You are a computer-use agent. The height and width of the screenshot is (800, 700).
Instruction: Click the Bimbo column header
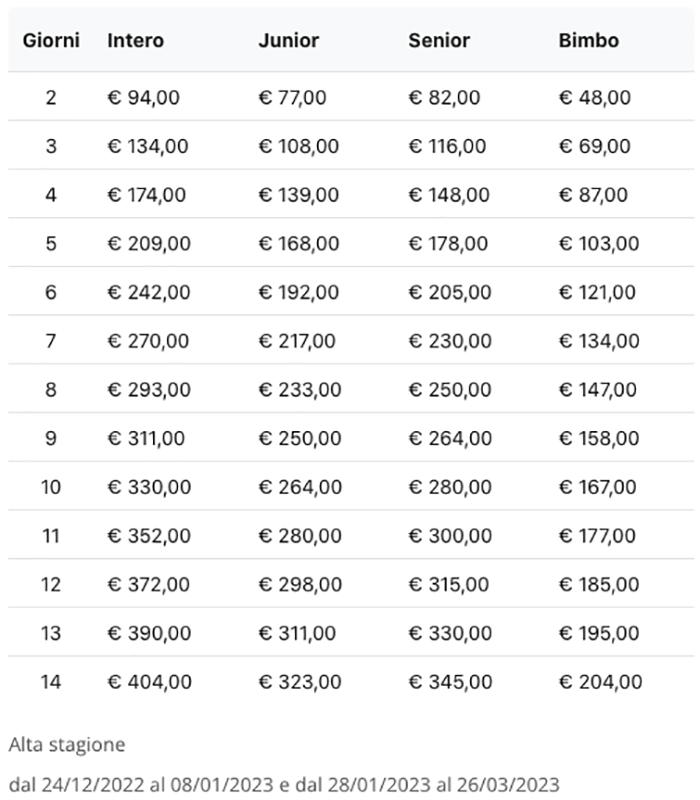(x=588, y=41)
